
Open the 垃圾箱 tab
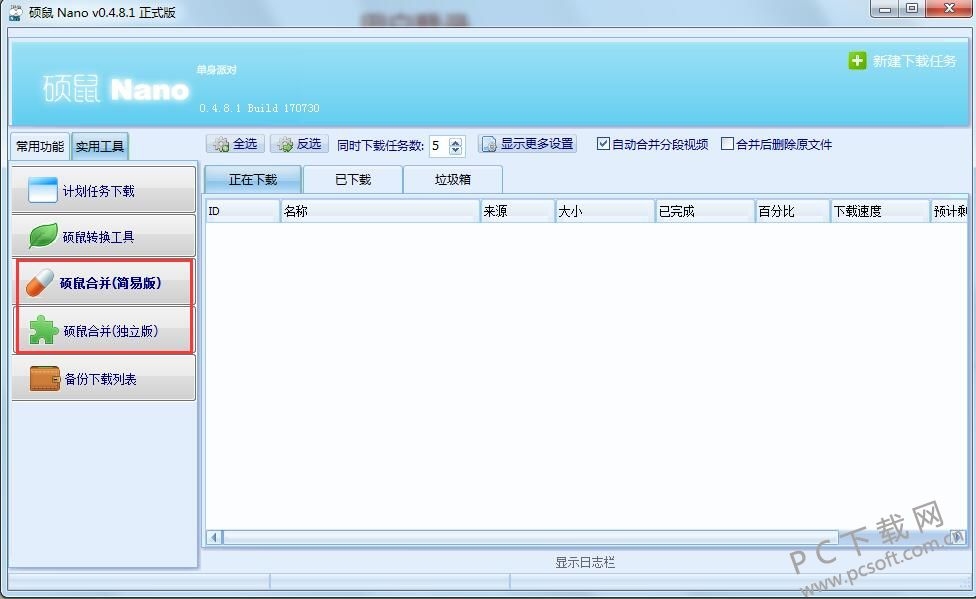coord(453,179)
